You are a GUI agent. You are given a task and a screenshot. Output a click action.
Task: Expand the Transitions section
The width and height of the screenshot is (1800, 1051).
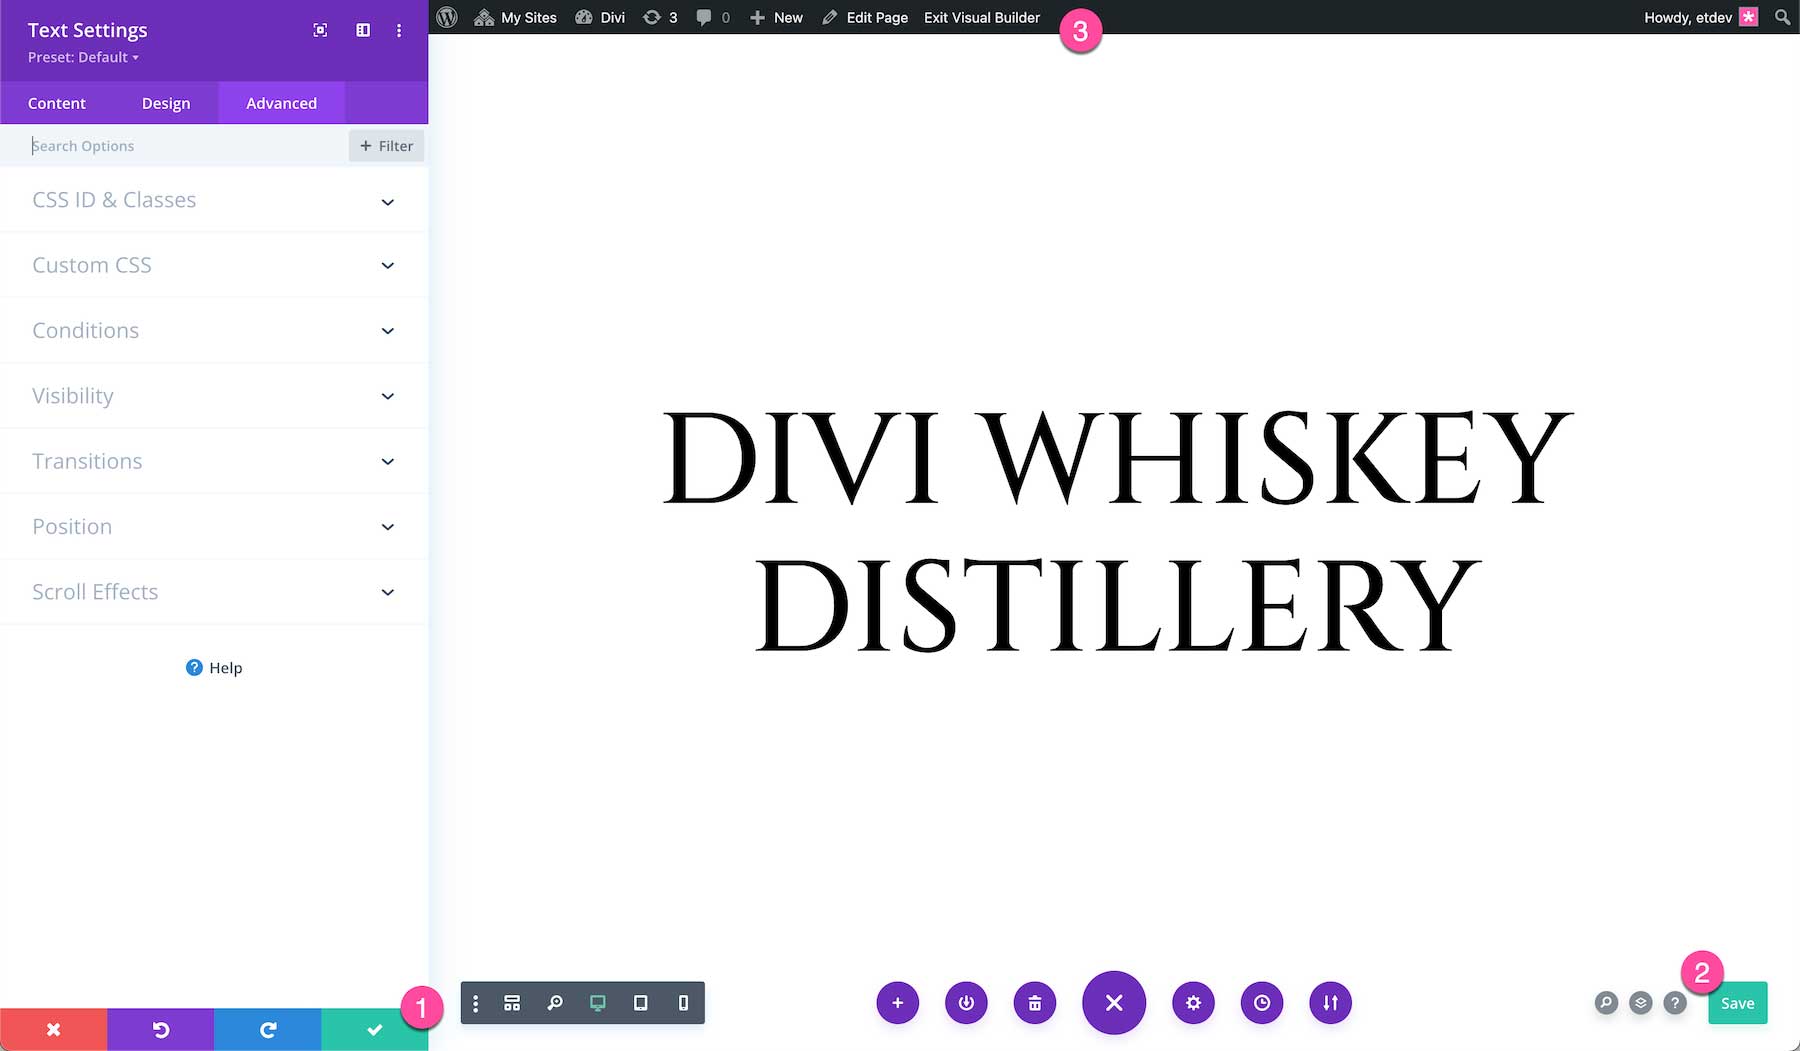click(214, 461)
